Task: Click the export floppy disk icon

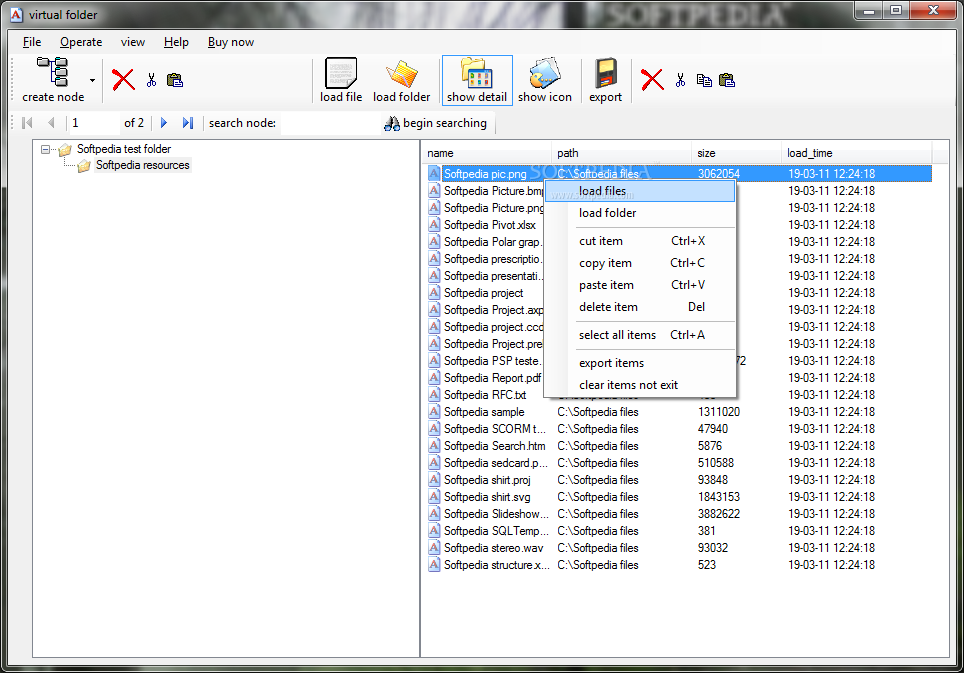Action: [x=606, y=73]
